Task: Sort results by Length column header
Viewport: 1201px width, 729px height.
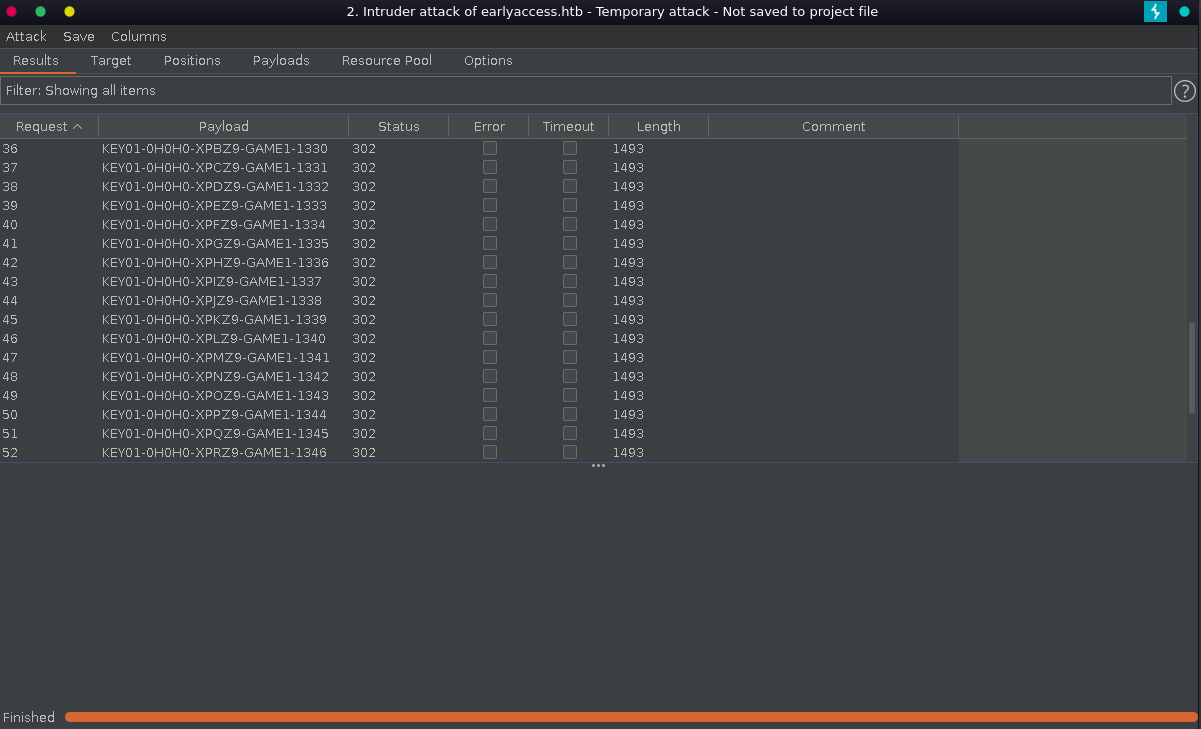Action: (658, 127)
